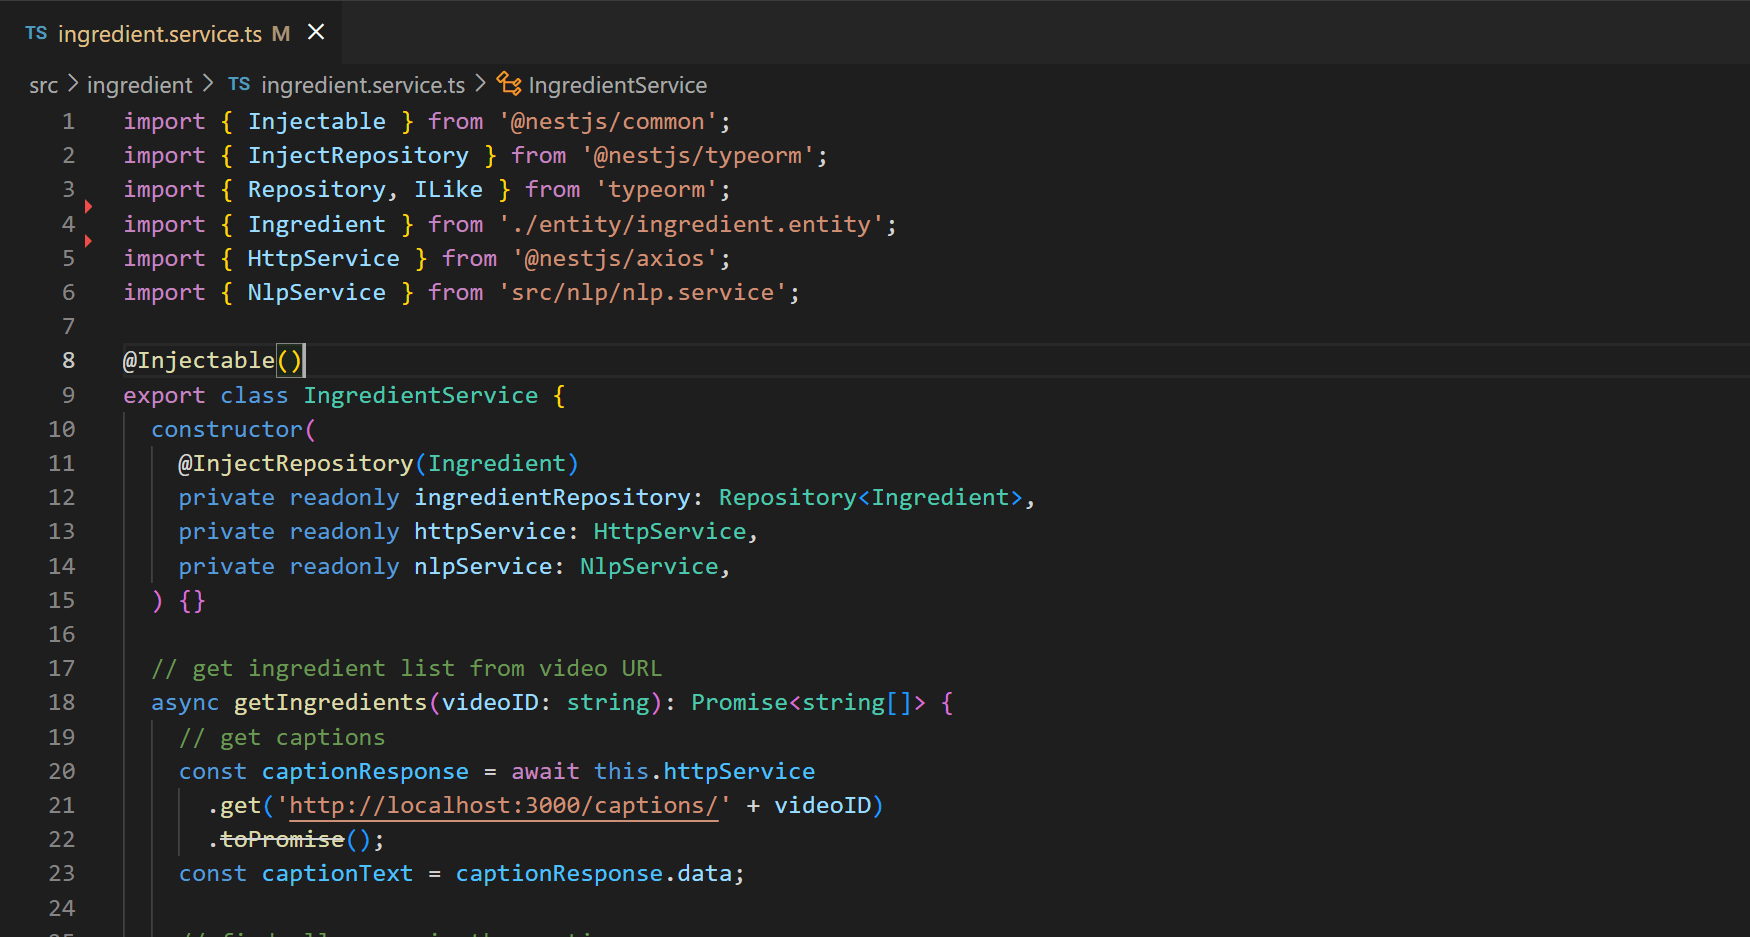Click line number 1 in the gutter
Viewport: 1750px width, 937px height.
pyautogui.click(x=68, y=121)
